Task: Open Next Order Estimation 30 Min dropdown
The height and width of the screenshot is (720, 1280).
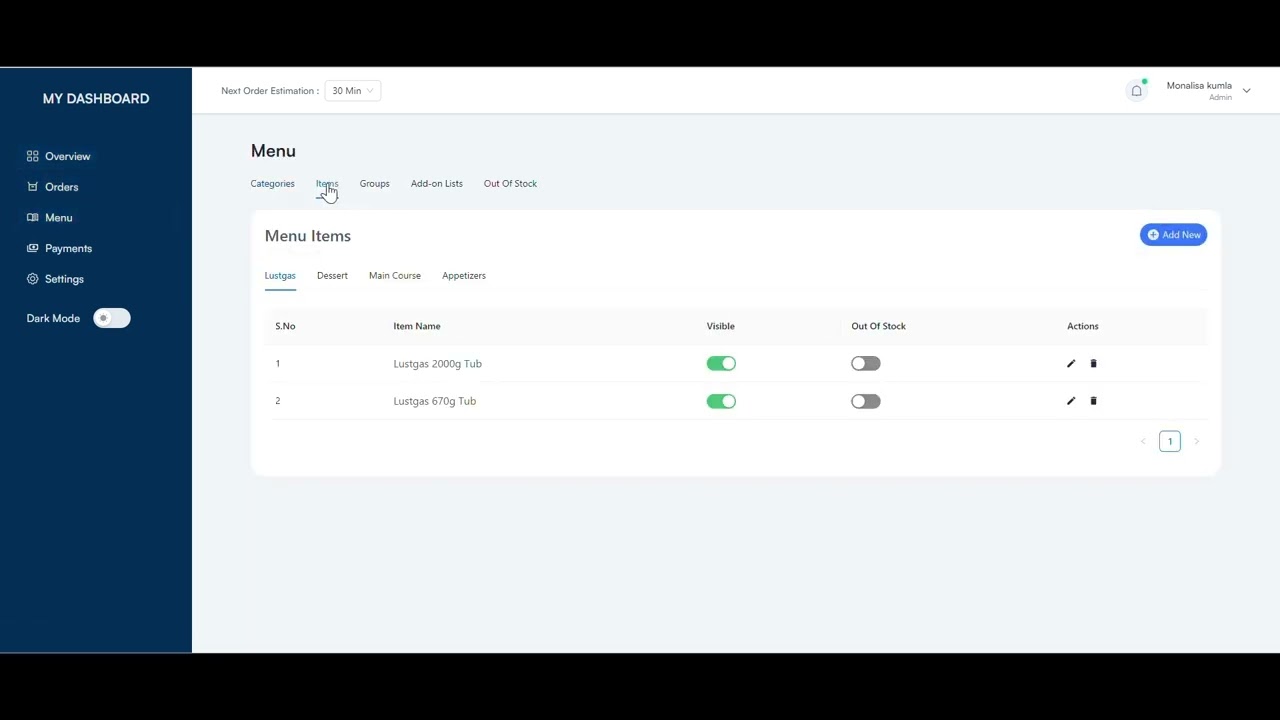Action: click(x=352, y=91)
